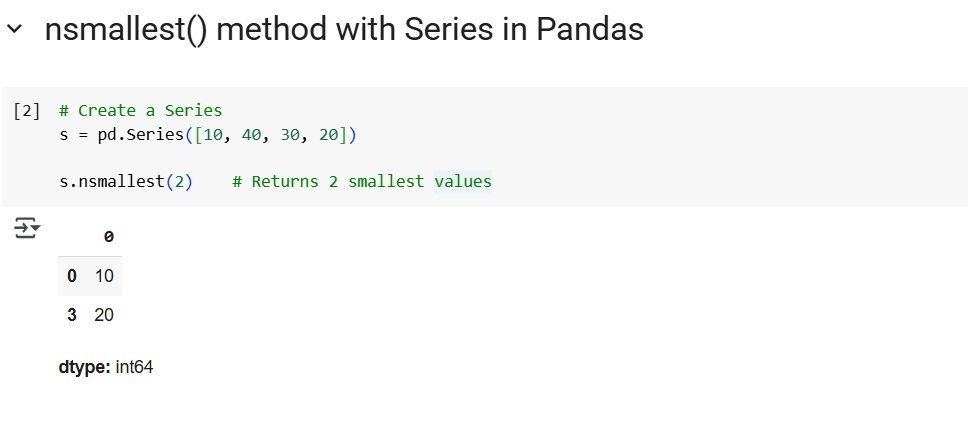The height and width of the screenshot is (432, 968).
Task: Select the output value 20
Action: 105,315
